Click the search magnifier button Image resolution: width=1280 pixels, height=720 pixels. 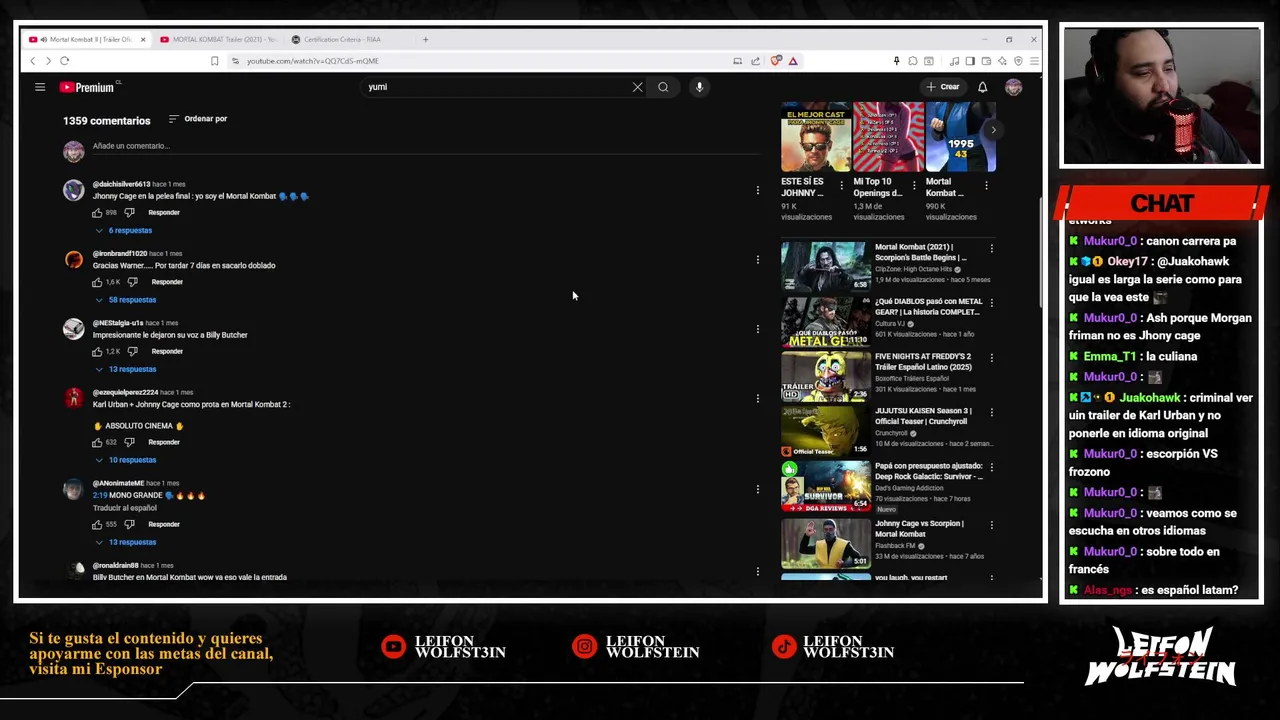[x=663, y=87]
